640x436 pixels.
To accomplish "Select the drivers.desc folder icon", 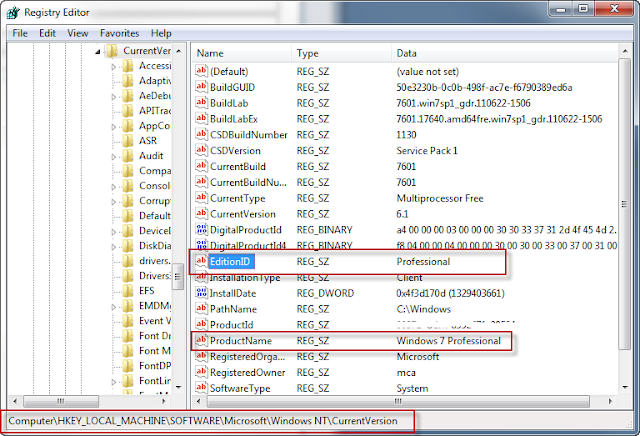I will click(128, 261).
